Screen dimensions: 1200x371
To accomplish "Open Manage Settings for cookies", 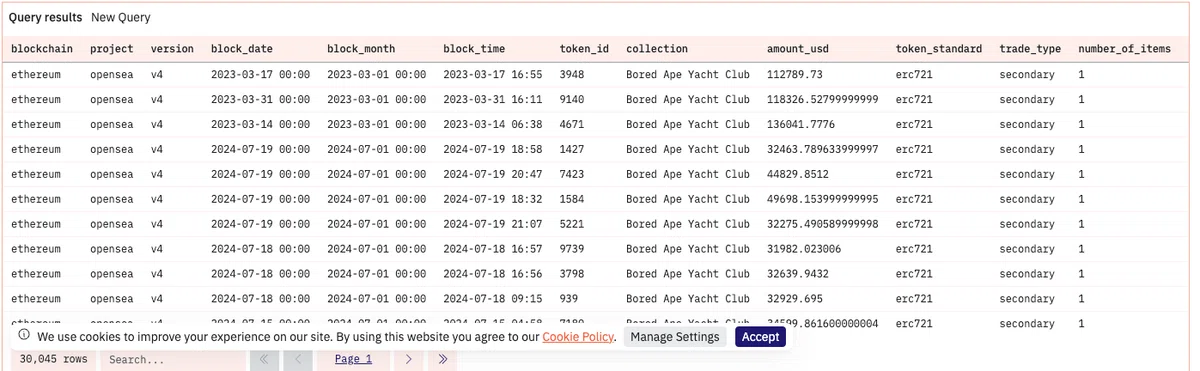I will [675, 337].
